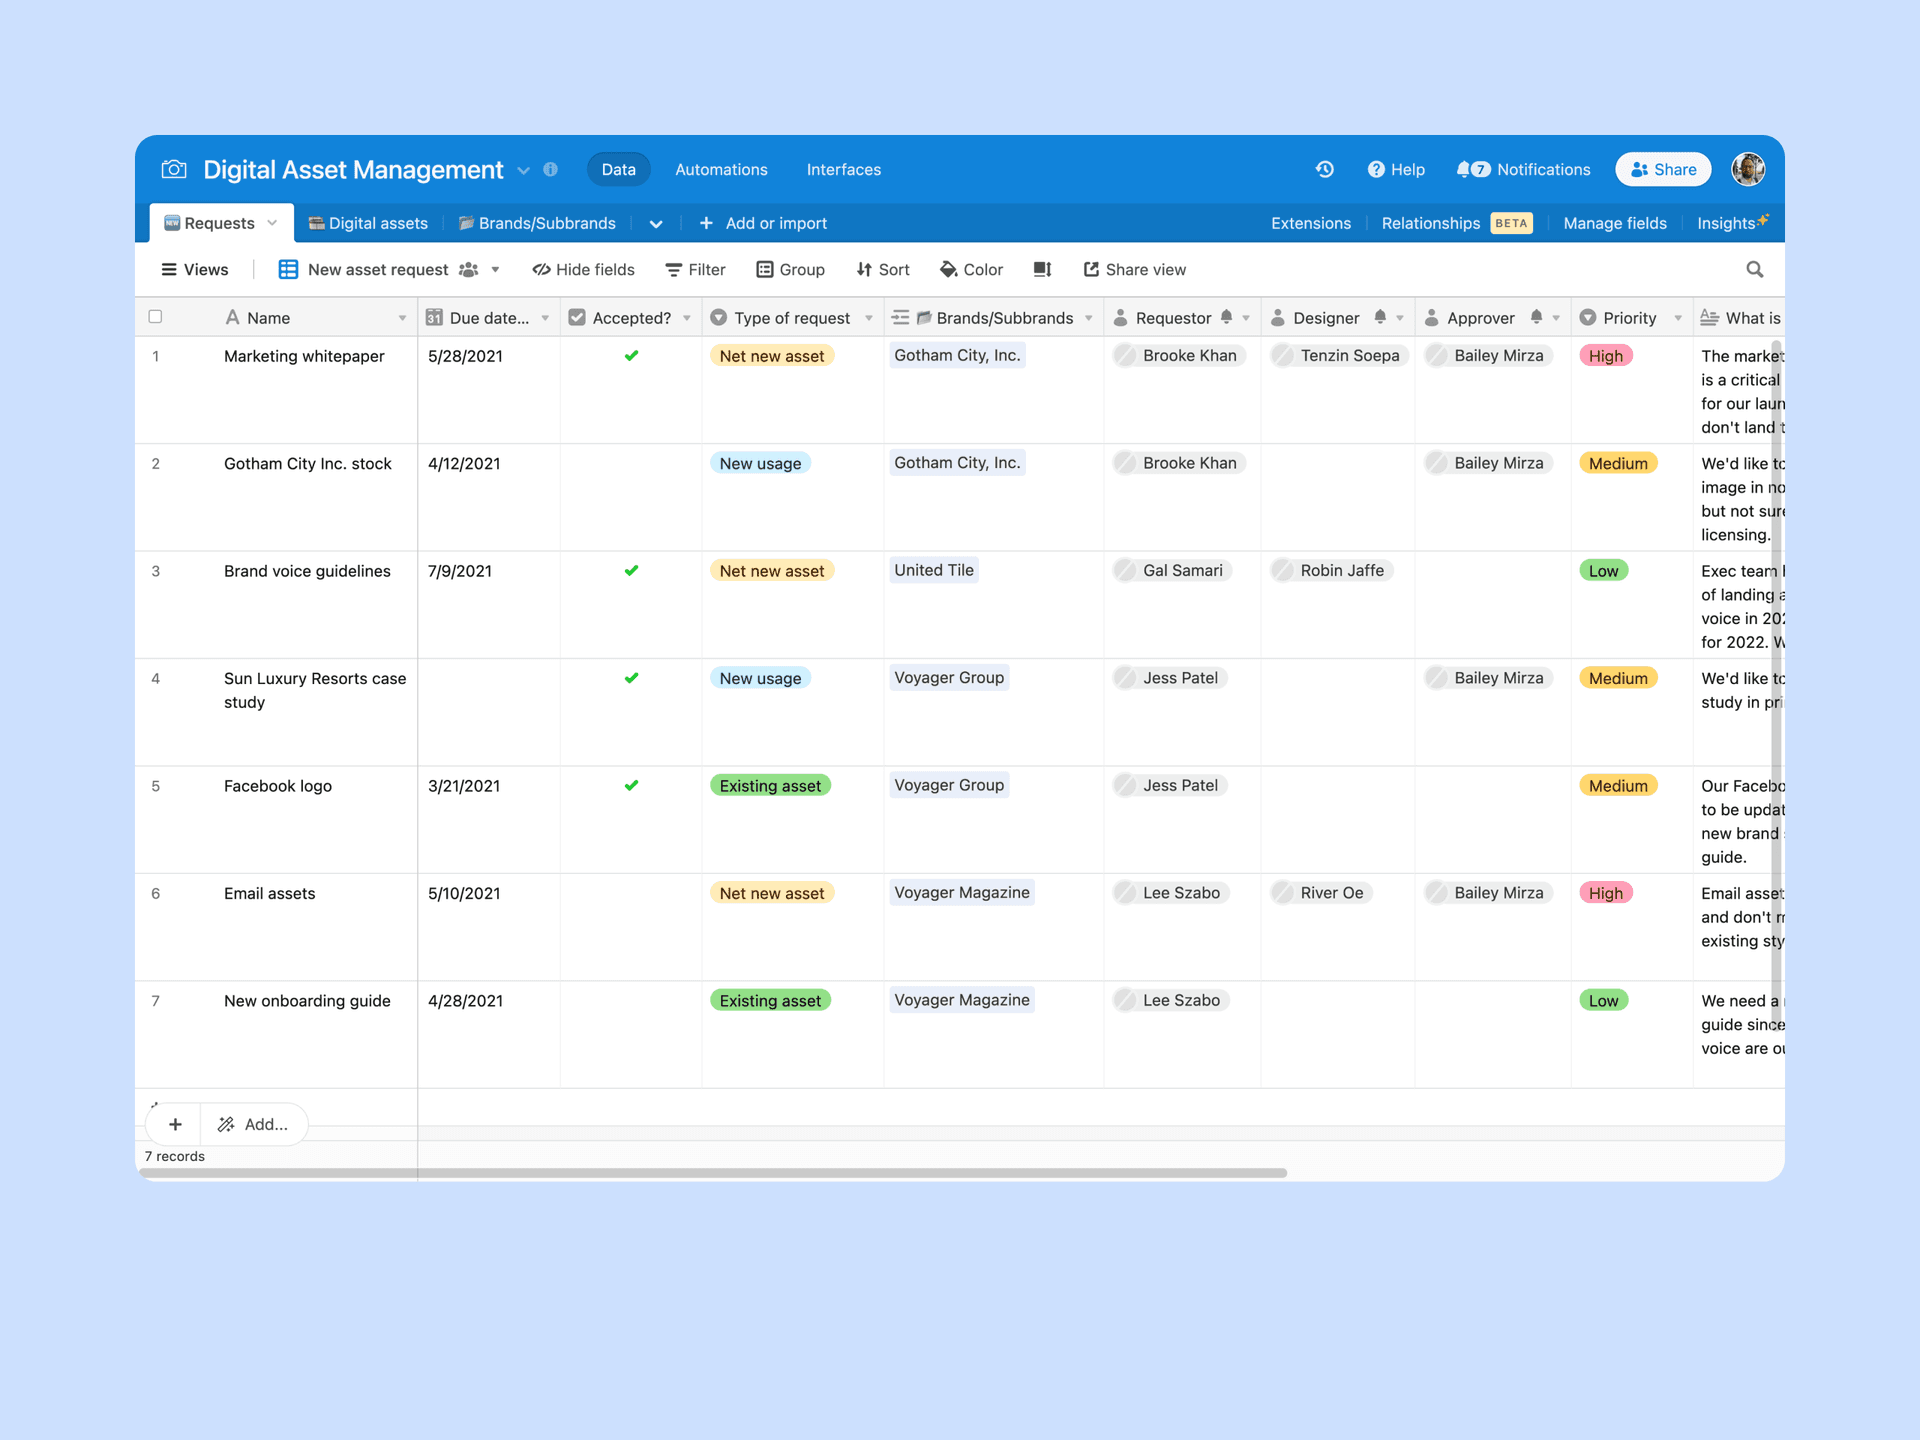Viewport: 1920px width, 1440px height.
Task: Click collaborators icon next to view name
Action: 468,269
